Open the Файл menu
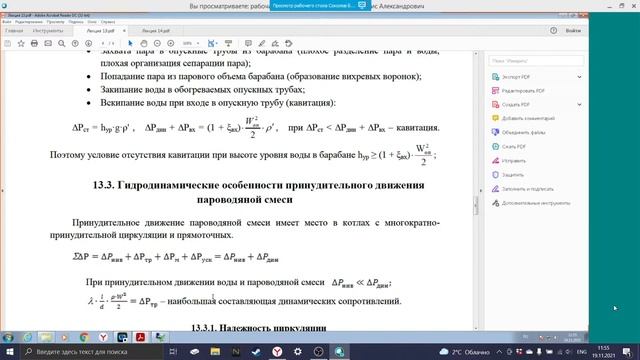 tap(7, 22)
